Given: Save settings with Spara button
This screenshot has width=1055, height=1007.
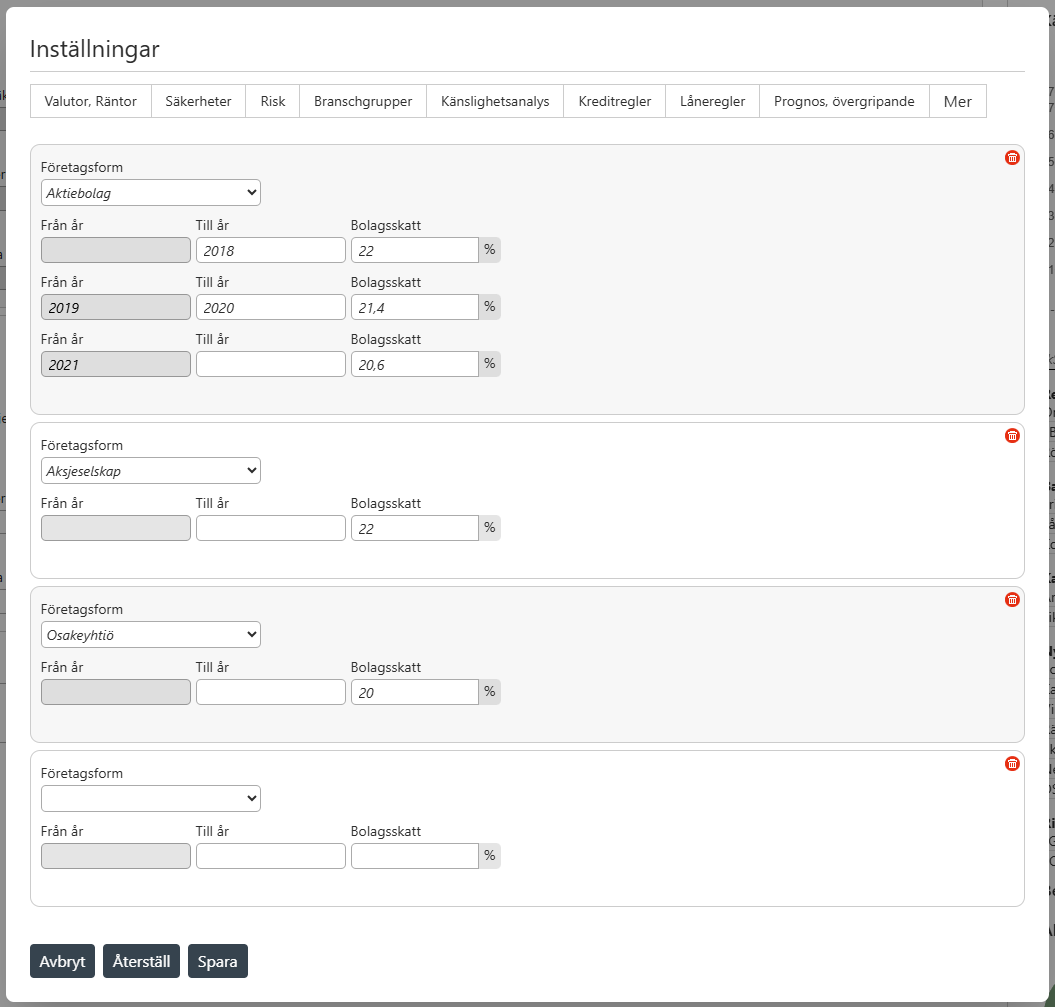Looking at the screenshot, I should (218, 961).
